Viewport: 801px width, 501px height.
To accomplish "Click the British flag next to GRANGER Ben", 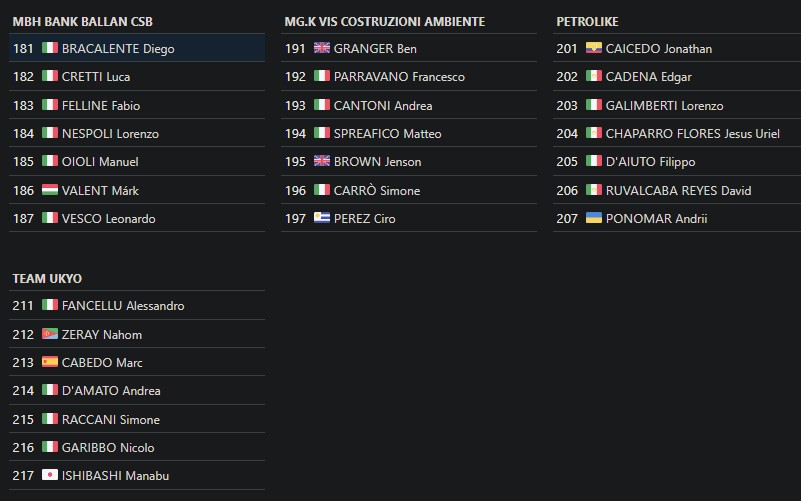I will tap(322, 48).
